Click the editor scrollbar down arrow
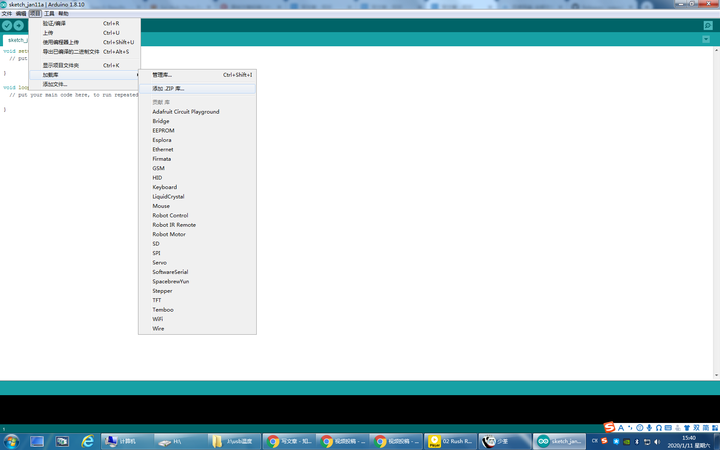The width and height of the screenshot is (720, 450). (x=716, y=375)
